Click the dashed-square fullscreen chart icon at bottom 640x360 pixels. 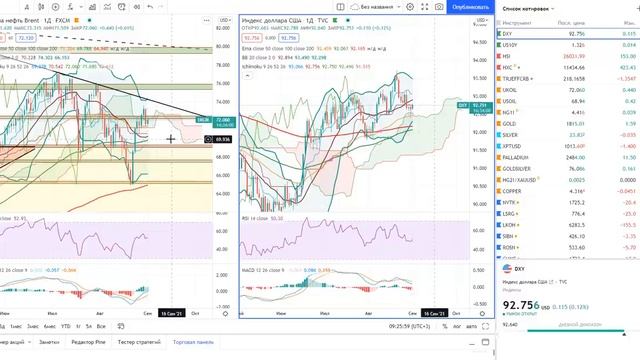point(485,326)
